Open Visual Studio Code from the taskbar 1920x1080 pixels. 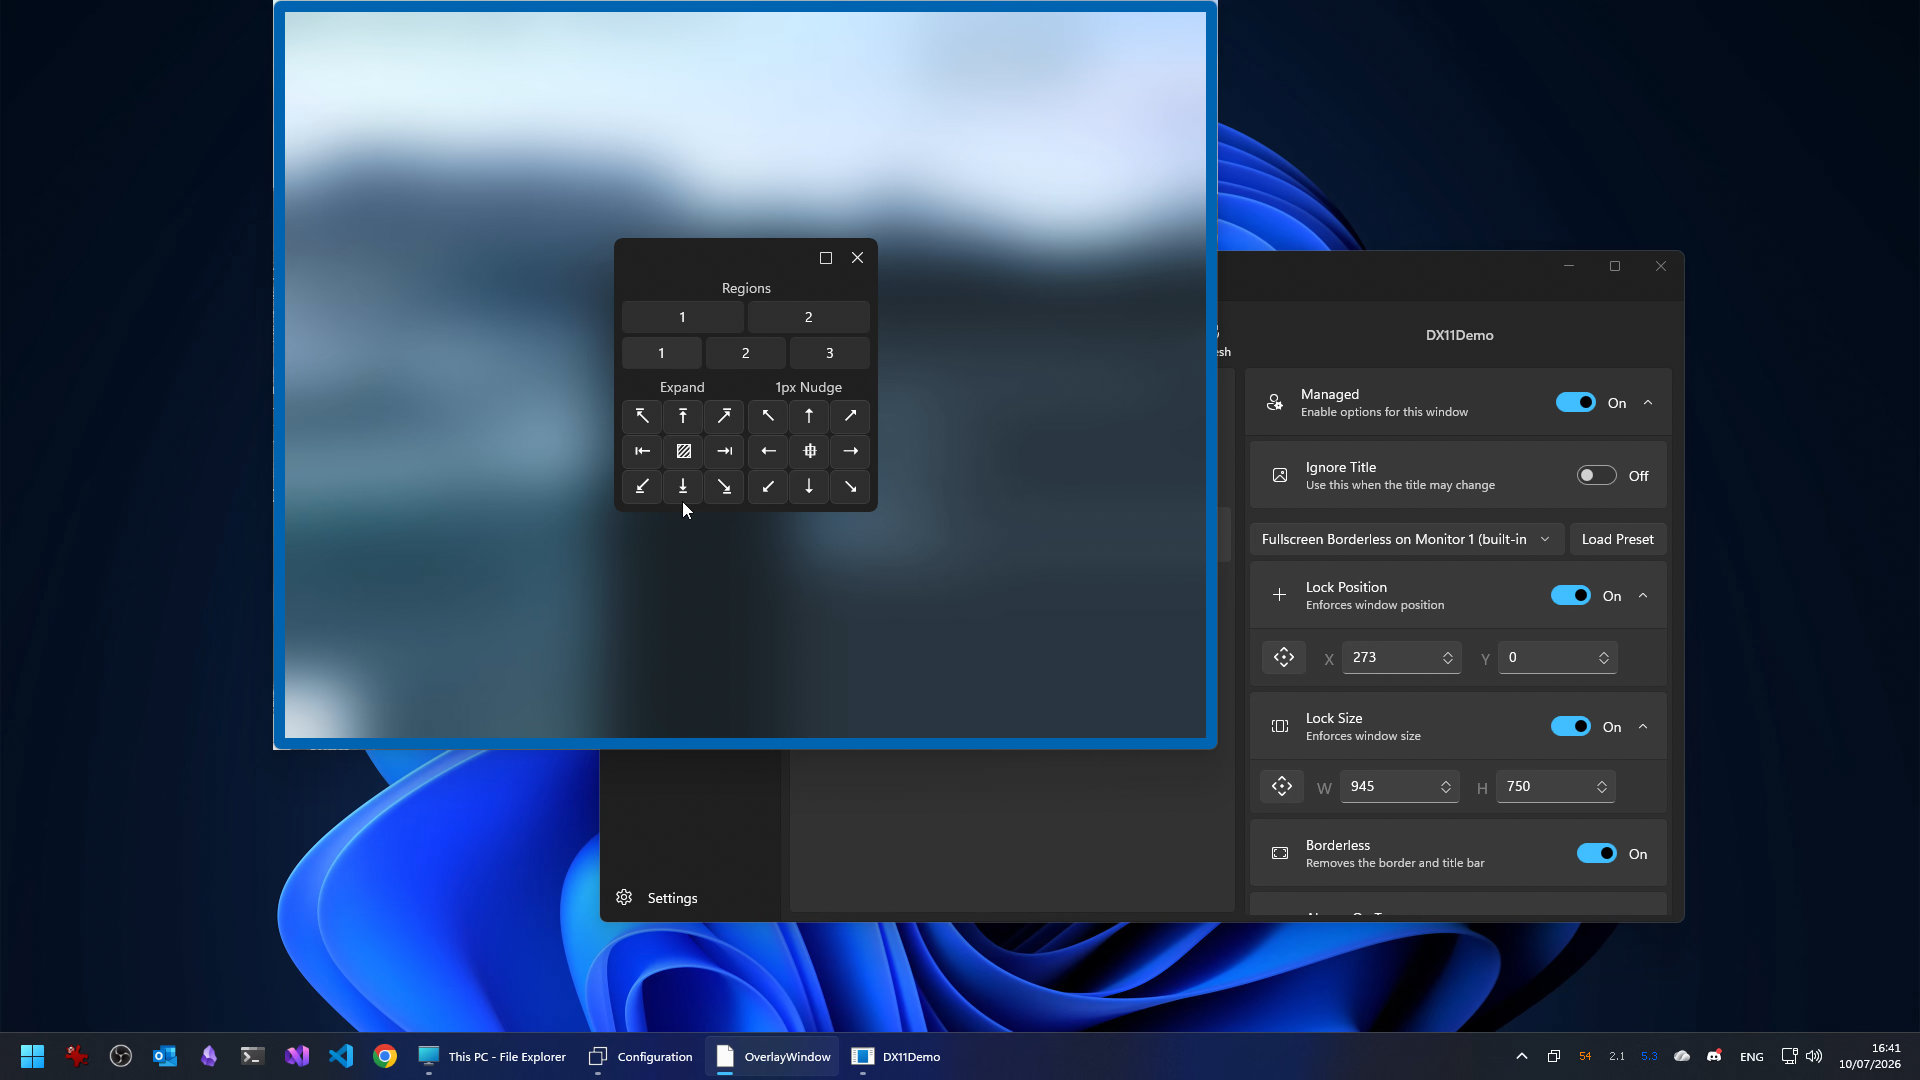tap(341, 1056)
